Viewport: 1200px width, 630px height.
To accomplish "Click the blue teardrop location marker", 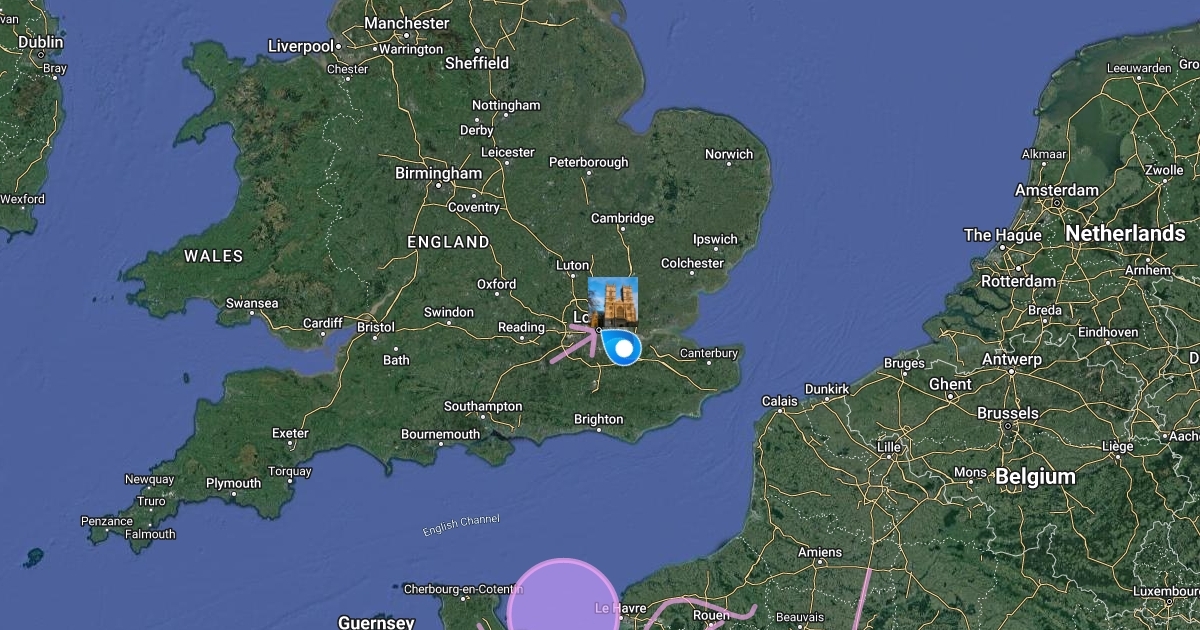I will (x=622, y=348).
